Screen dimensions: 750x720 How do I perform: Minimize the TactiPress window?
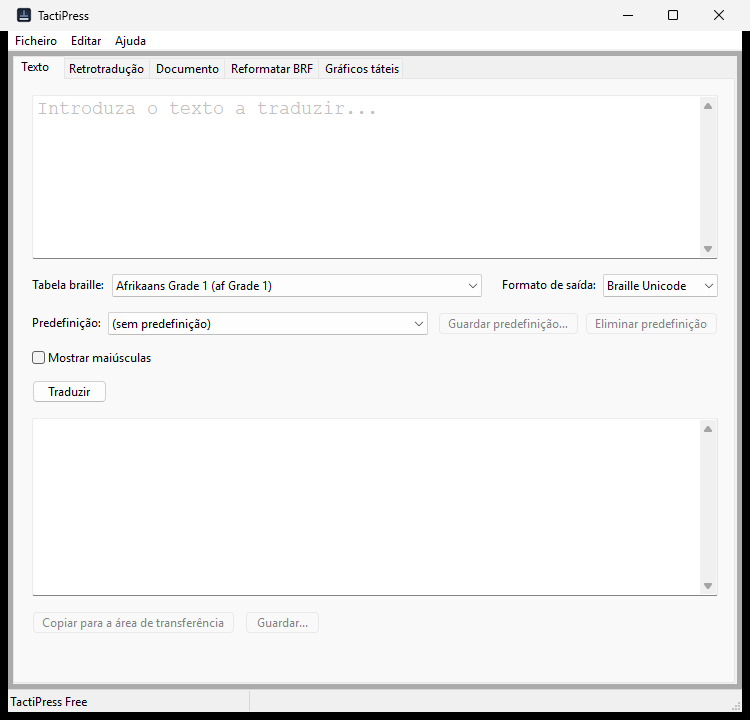pos(628,15)
